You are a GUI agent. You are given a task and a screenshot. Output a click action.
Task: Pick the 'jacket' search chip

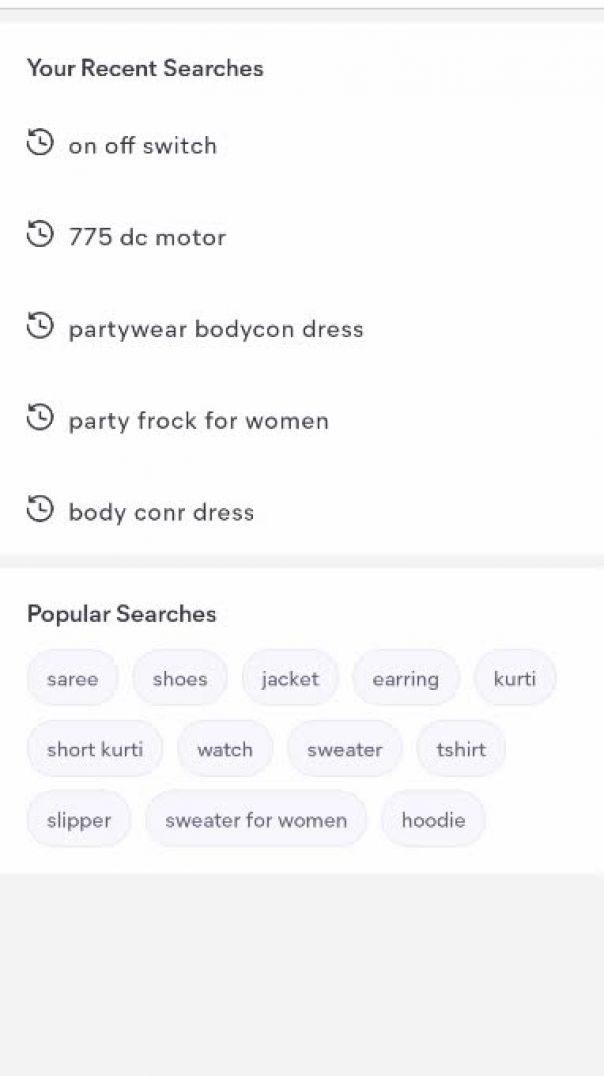coord(290,679)
